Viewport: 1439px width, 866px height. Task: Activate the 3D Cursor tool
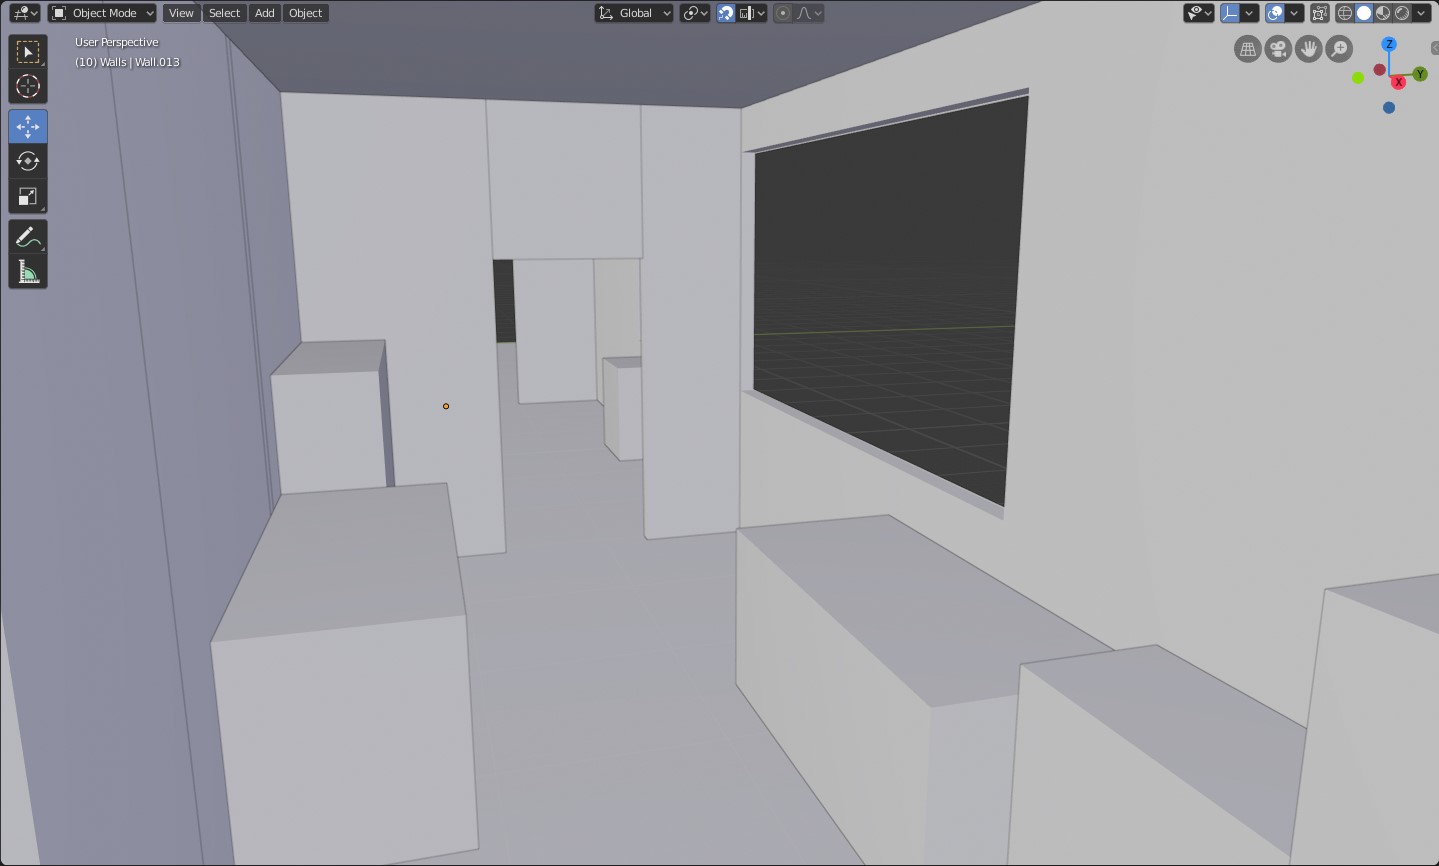(28, 87)
